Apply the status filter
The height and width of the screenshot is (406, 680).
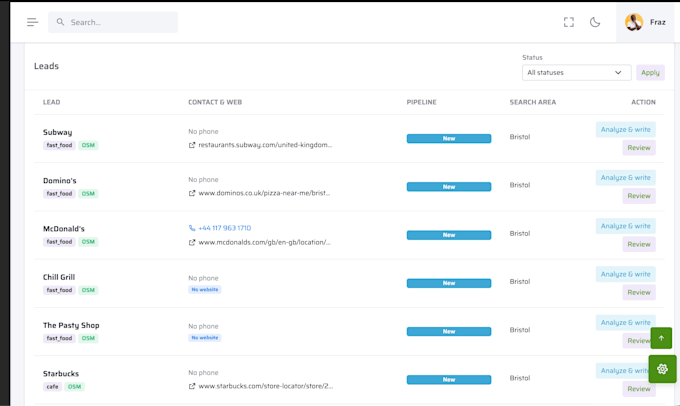(650, 72)
